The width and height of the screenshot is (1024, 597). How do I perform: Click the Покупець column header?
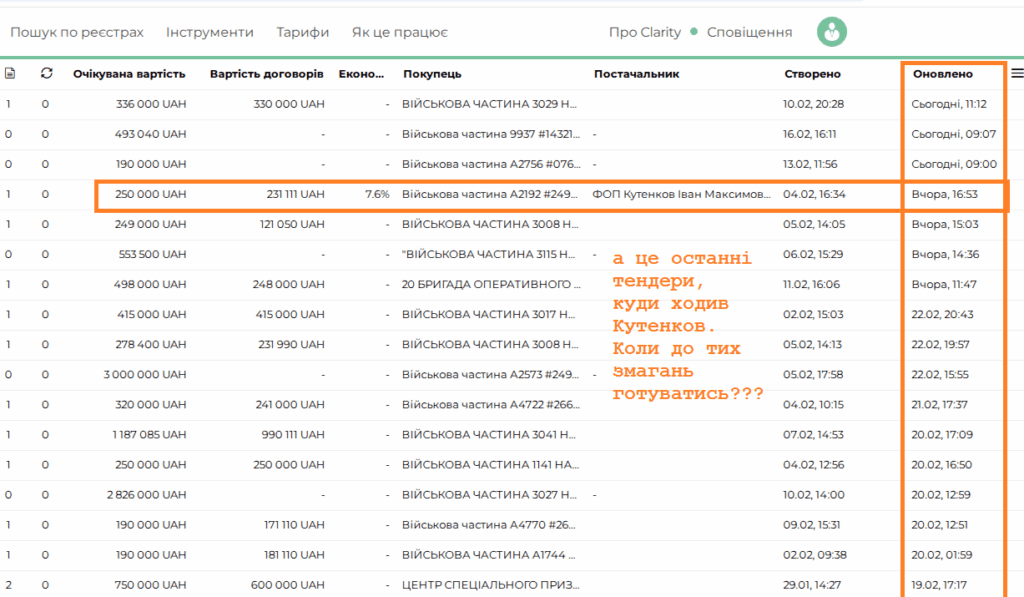432,74
